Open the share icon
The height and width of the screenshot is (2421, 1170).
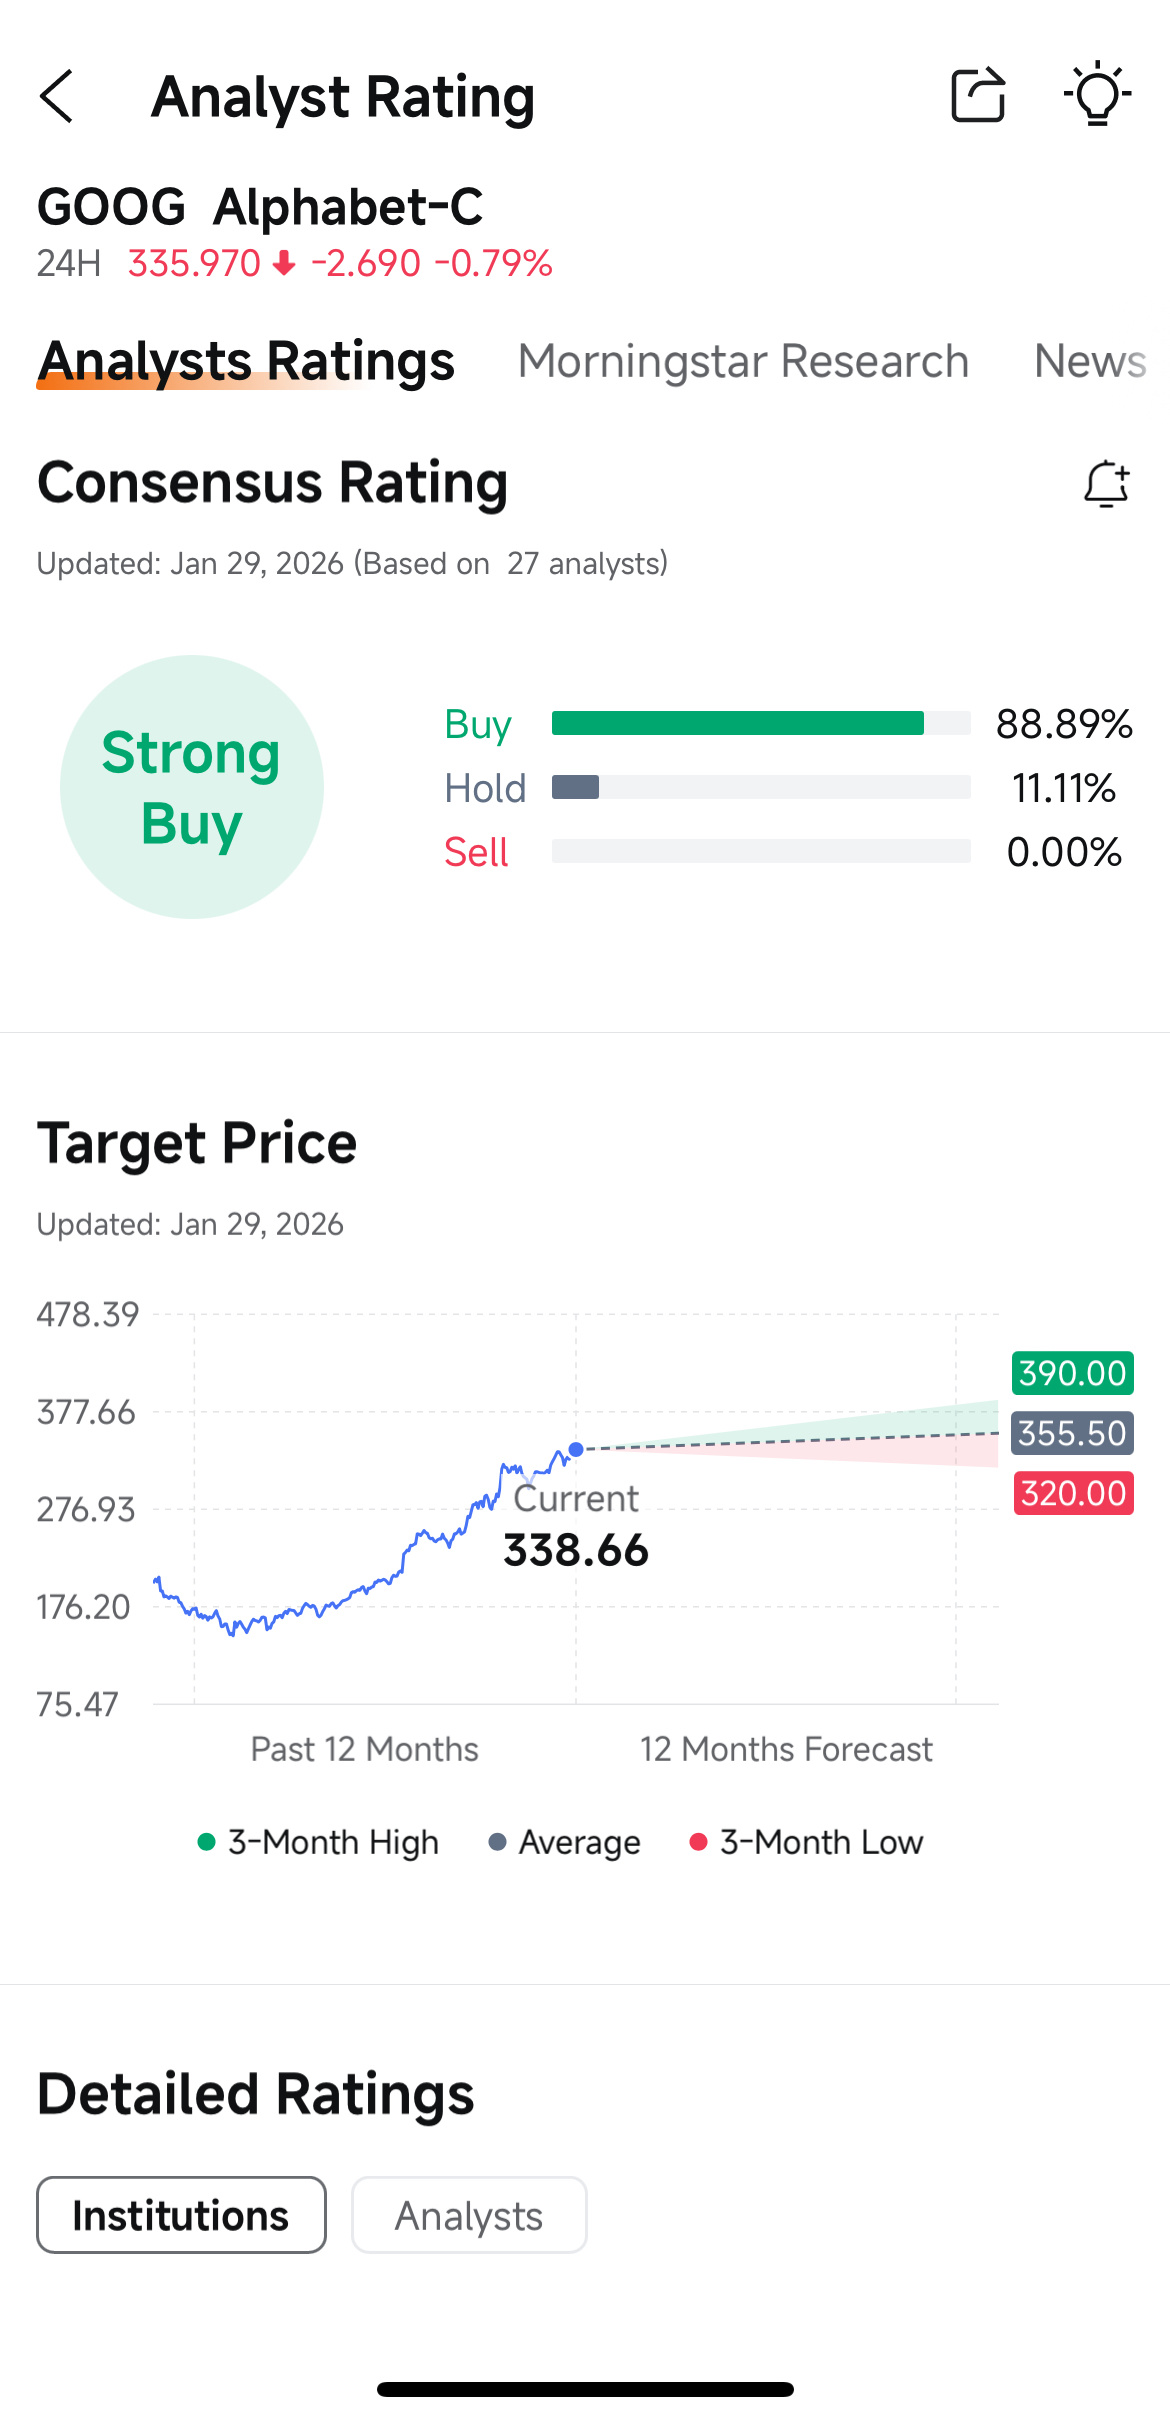click(978, 95)
